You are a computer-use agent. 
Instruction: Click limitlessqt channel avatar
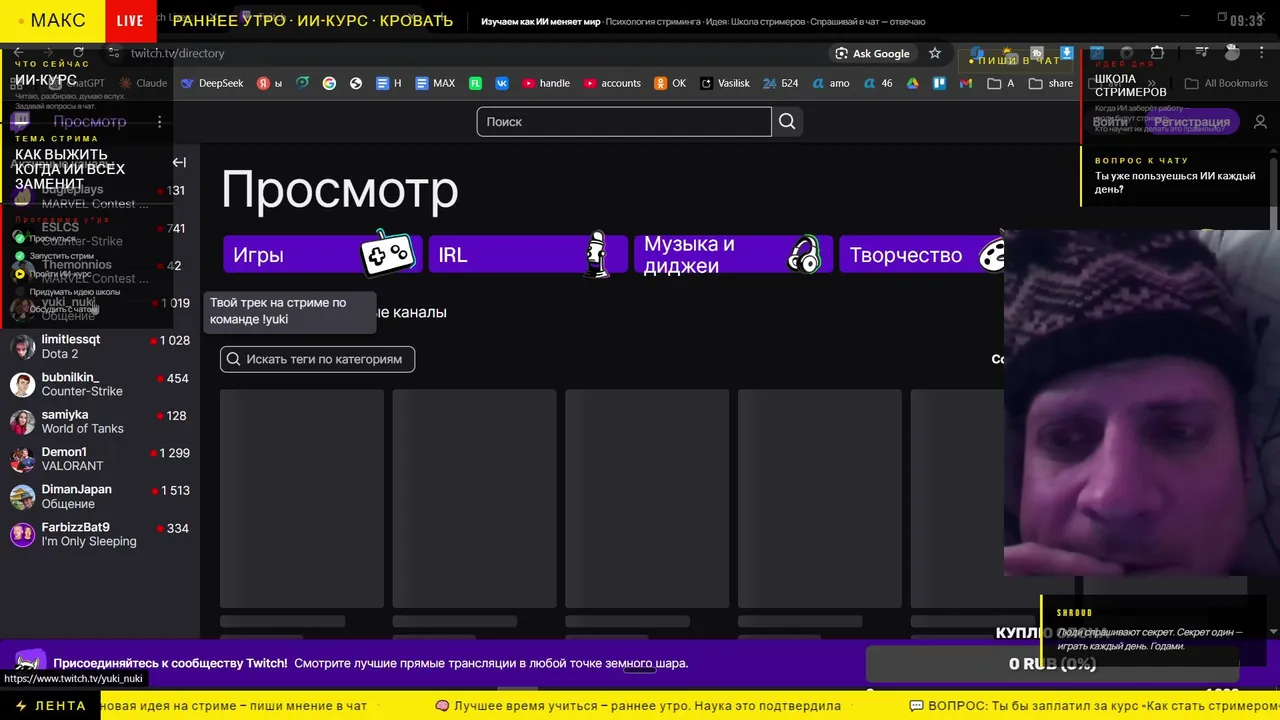22,346
